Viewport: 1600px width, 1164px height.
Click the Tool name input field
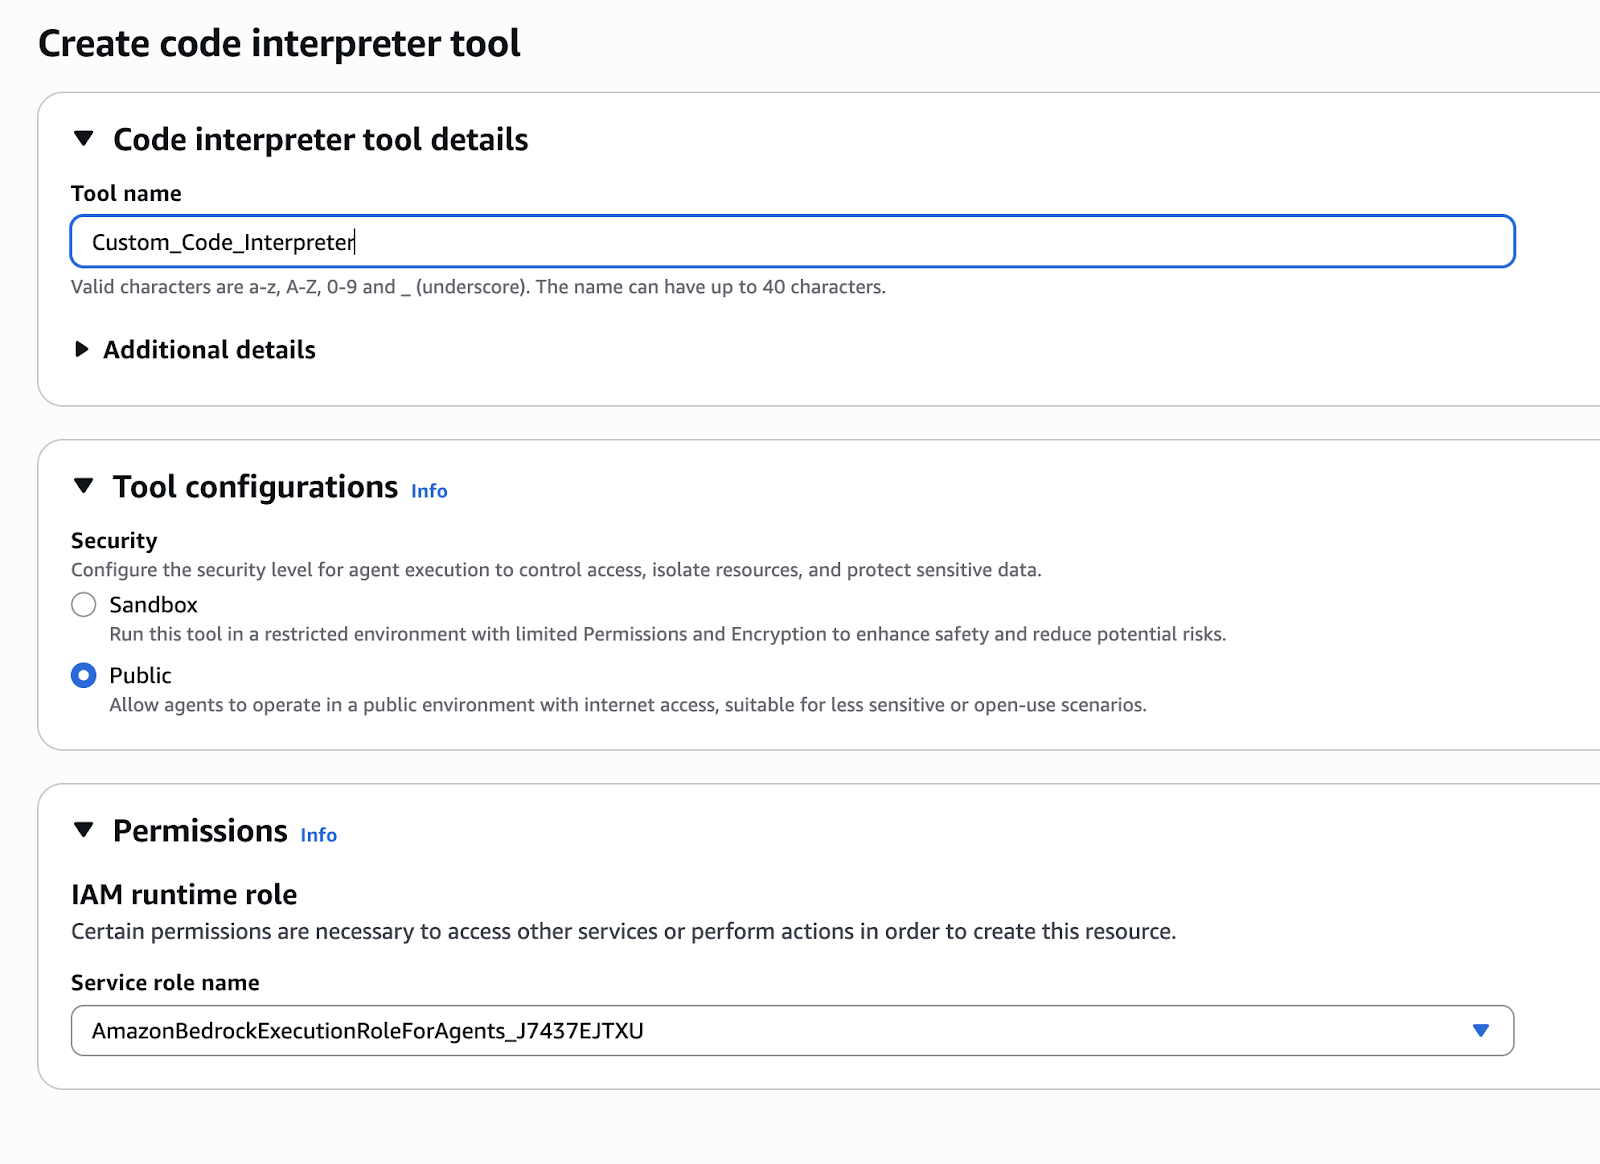coord(792,242)
